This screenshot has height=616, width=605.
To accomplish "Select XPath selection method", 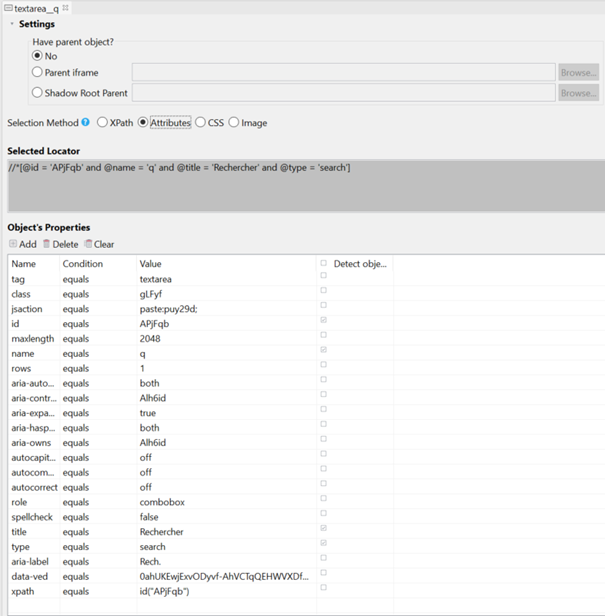I will click(102, 123).
